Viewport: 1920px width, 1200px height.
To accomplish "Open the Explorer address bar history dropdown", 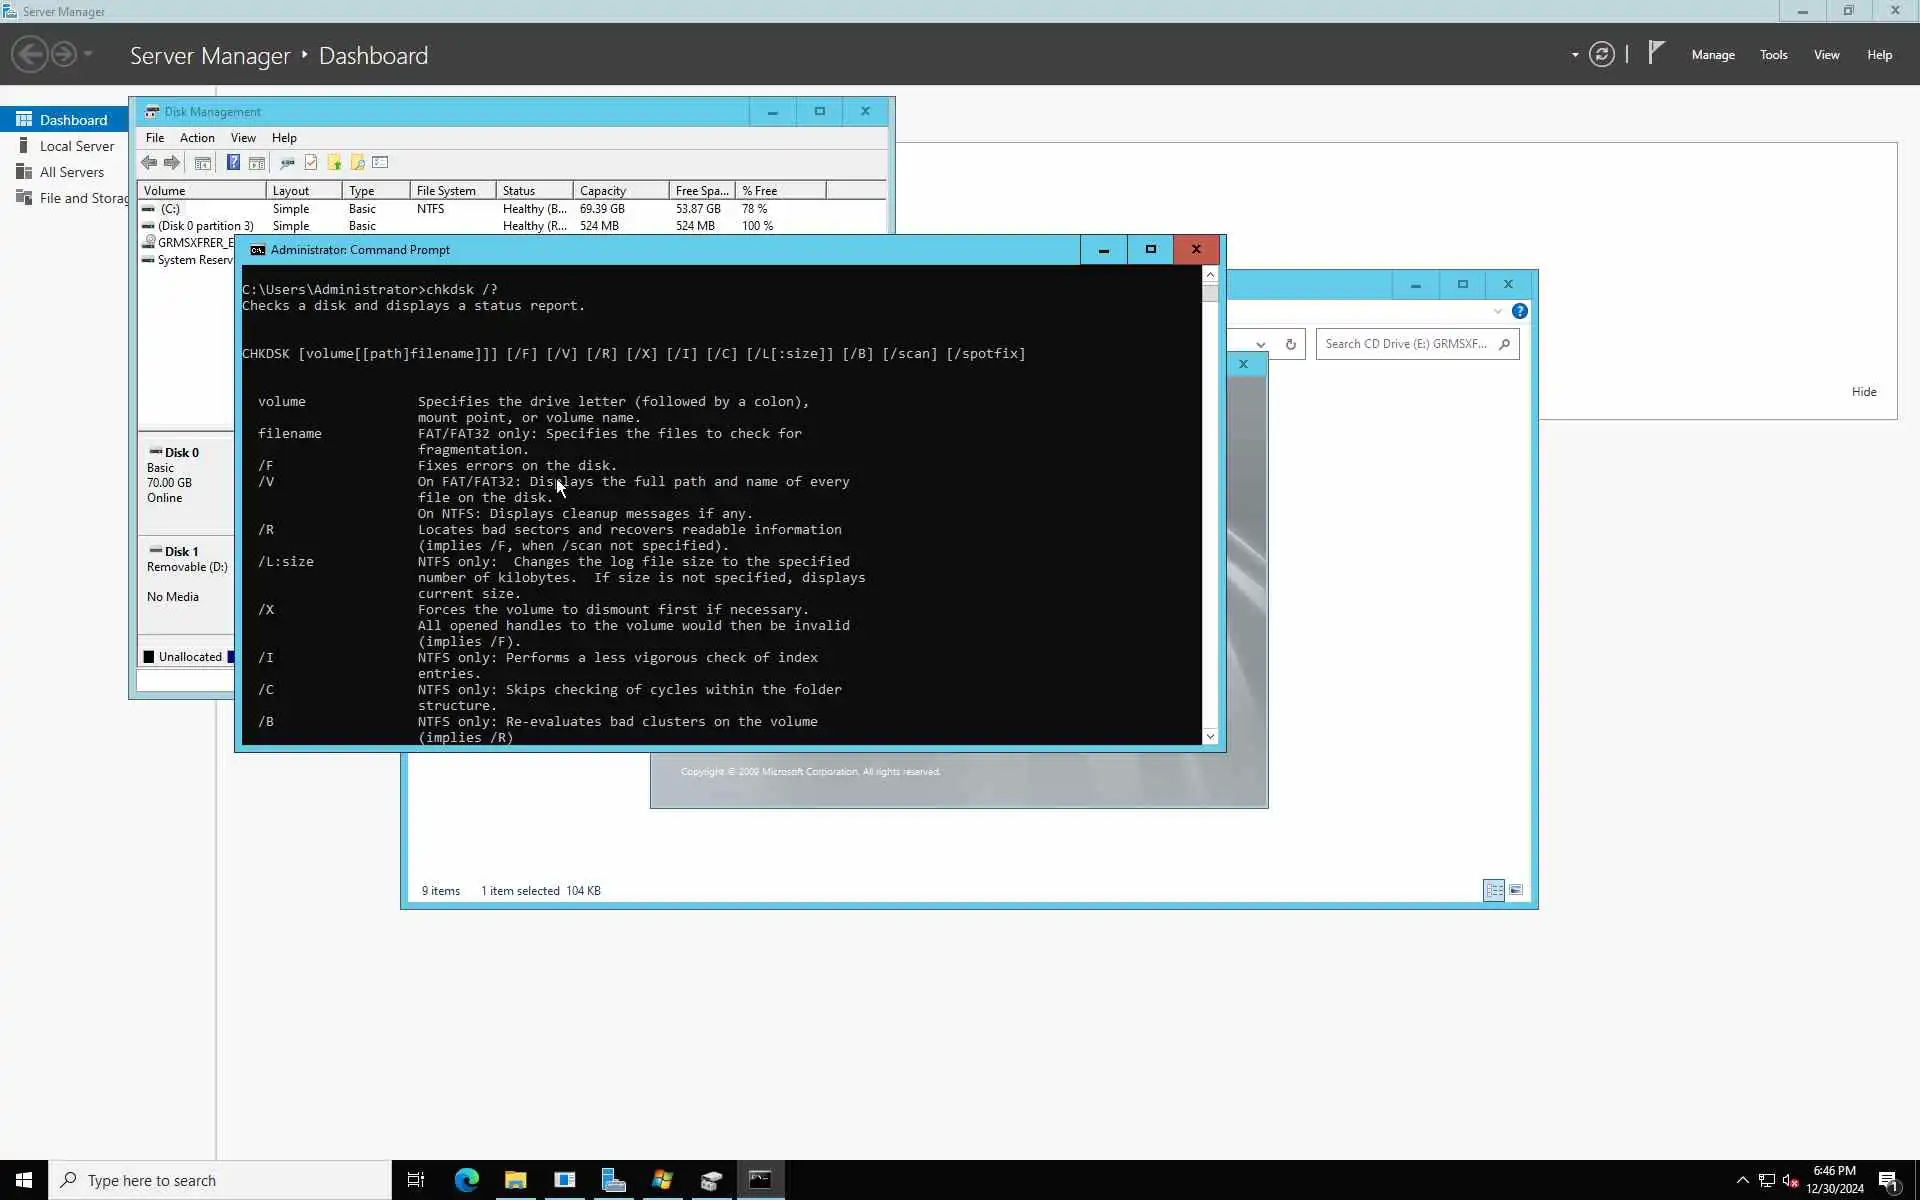I will click(1261, 344).
